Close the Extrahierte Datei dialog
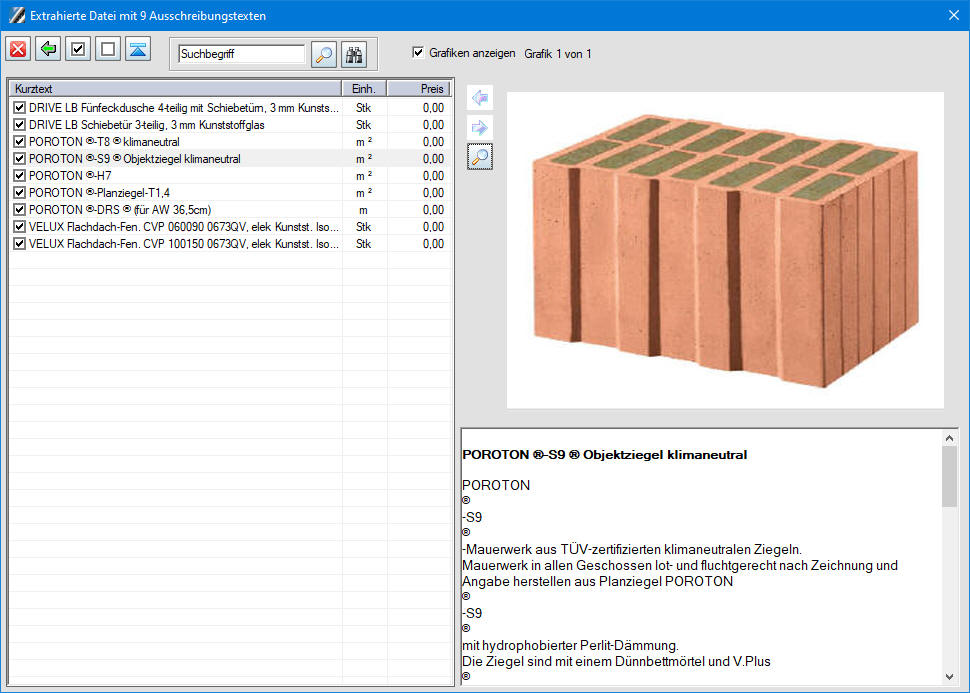 point(954,15)
